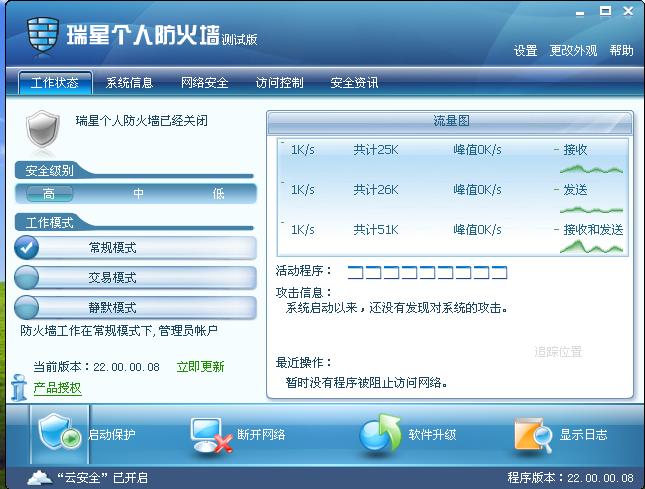Minimize the firewall window
The image size is (645, 489).
coord(580,13)
